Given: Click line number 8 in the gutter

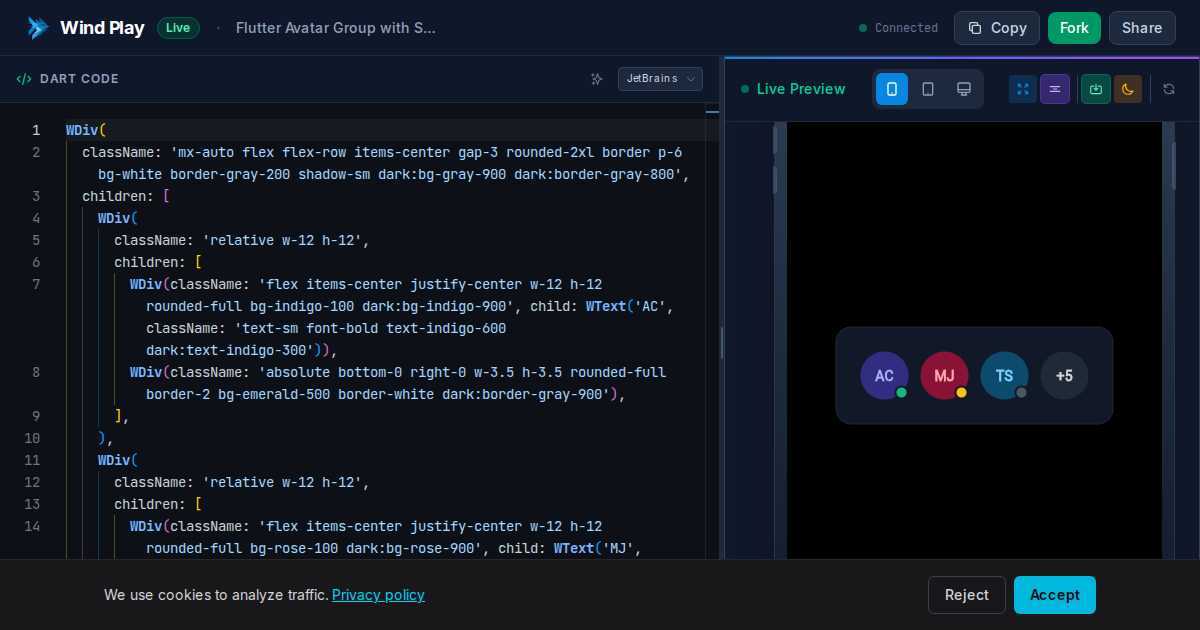Looking at the screenshot, I should click(36, 372).
